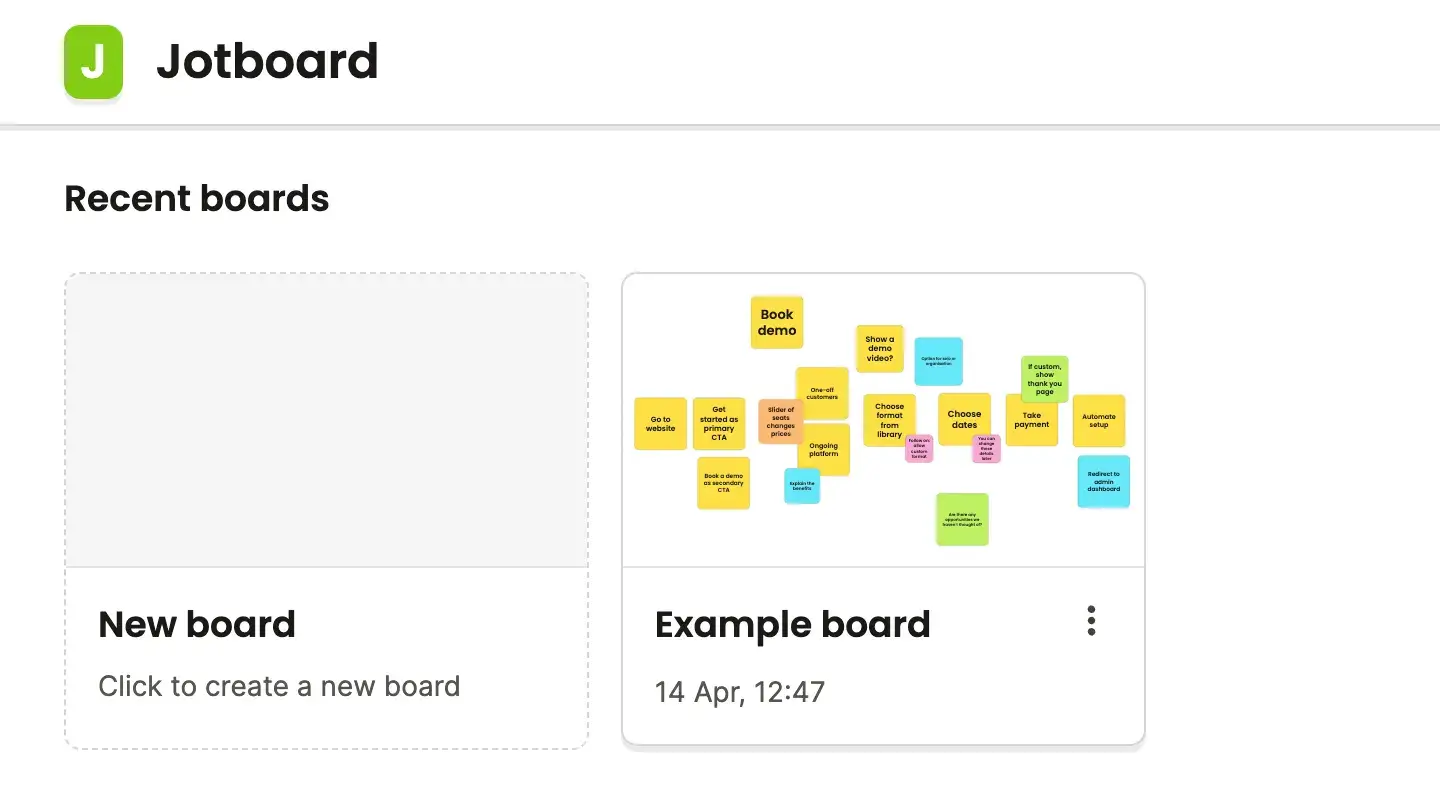The image size is (1440, 810).
Task: Click the "14 Apr, 12:47" timestamp
Action: 739,692
